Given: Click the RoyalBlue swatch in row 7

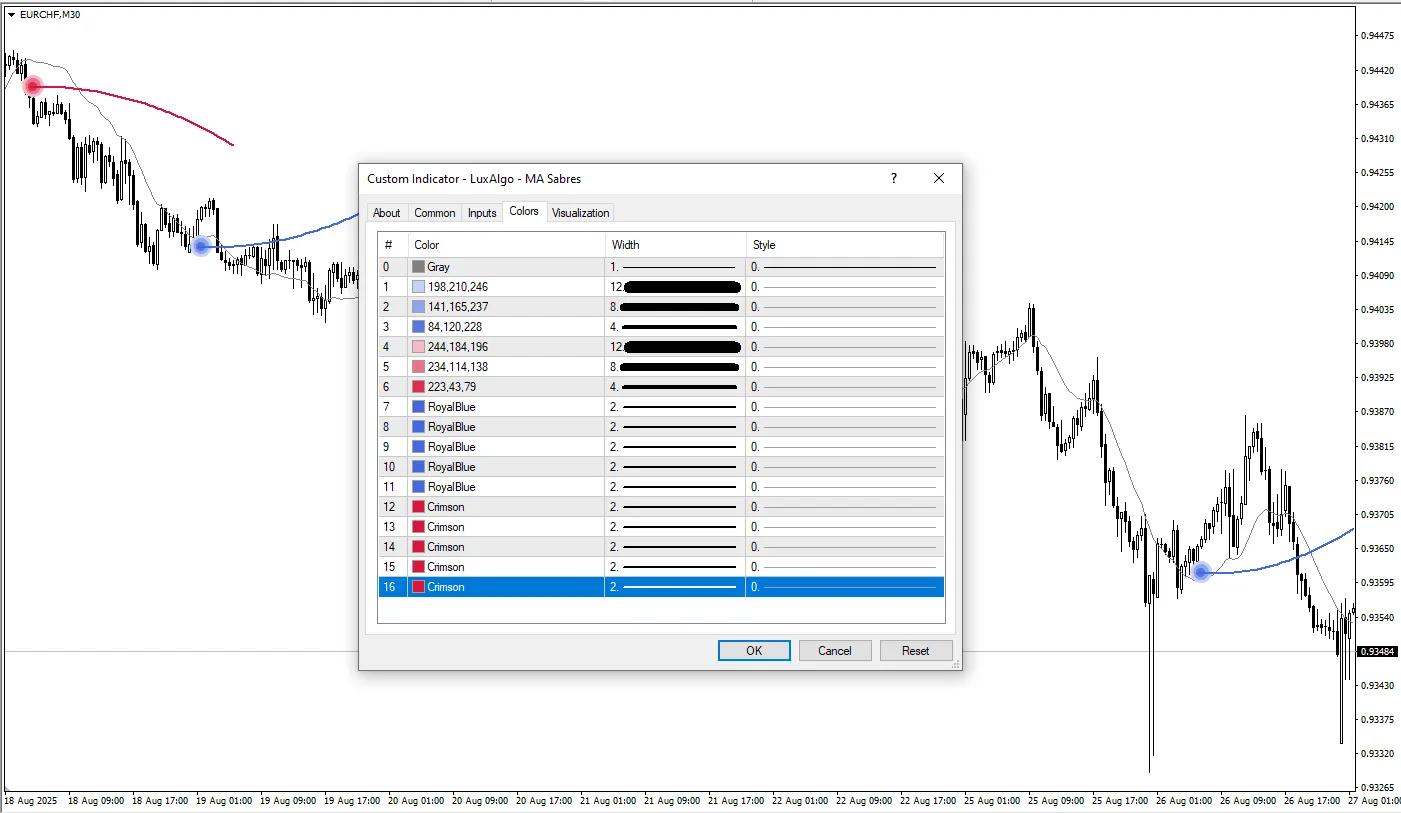Looking at the screenshot, I should point(418,407).
